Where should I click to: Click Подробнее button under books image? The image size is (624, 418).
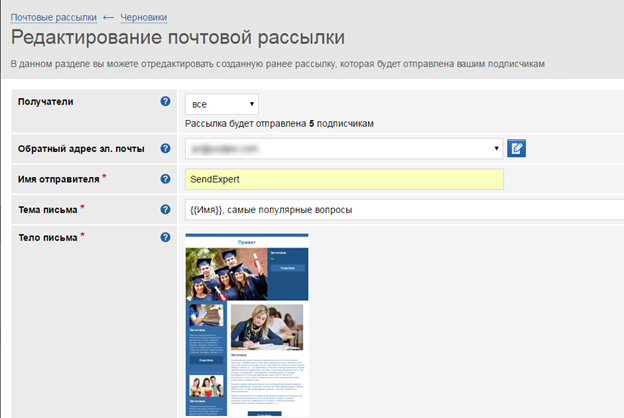click(x=206, y=360)
